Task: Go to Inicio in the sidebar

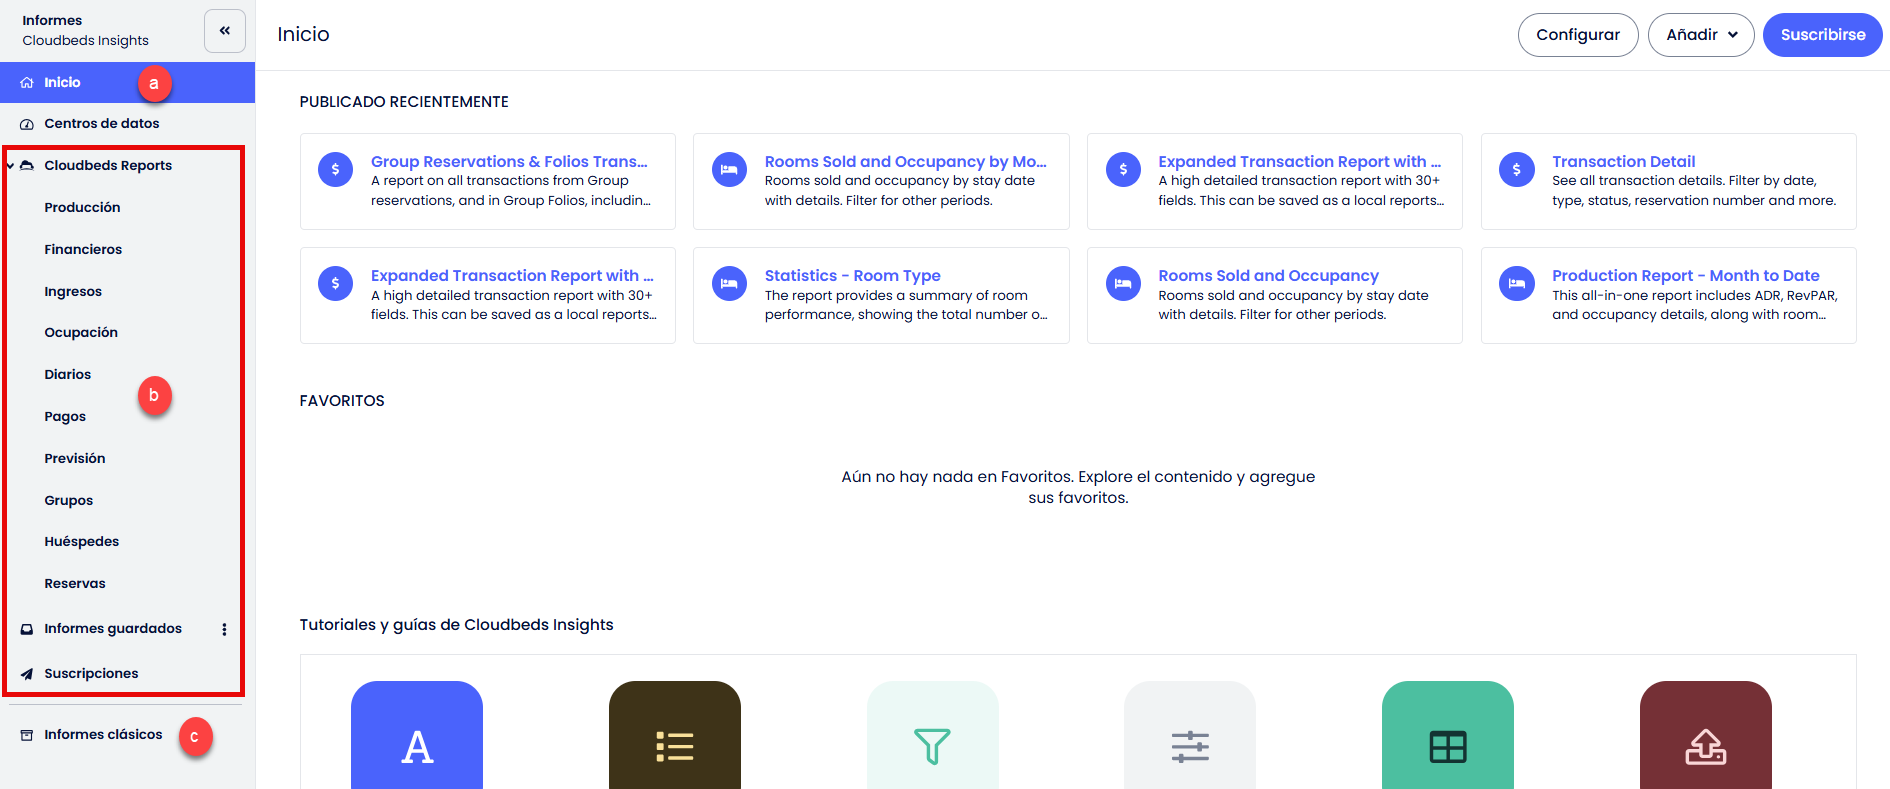Action: (62, 83)
